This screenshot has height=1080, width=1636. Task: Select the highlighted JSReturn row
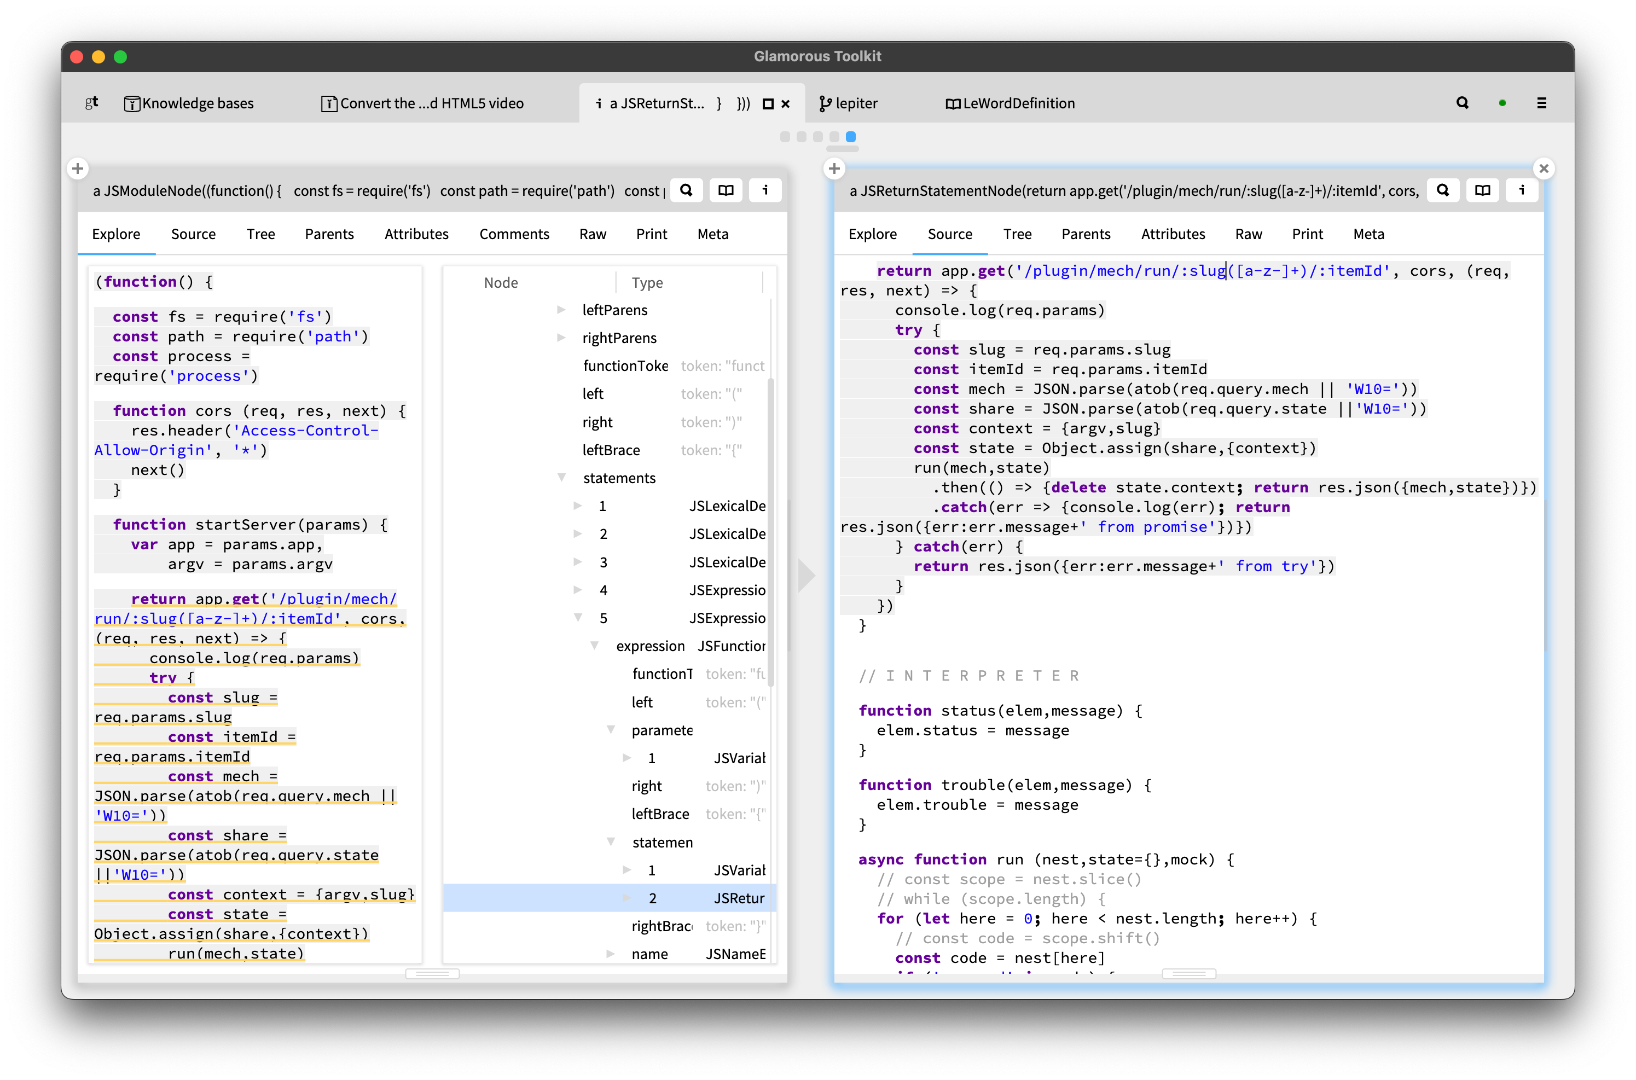[700, 898]
